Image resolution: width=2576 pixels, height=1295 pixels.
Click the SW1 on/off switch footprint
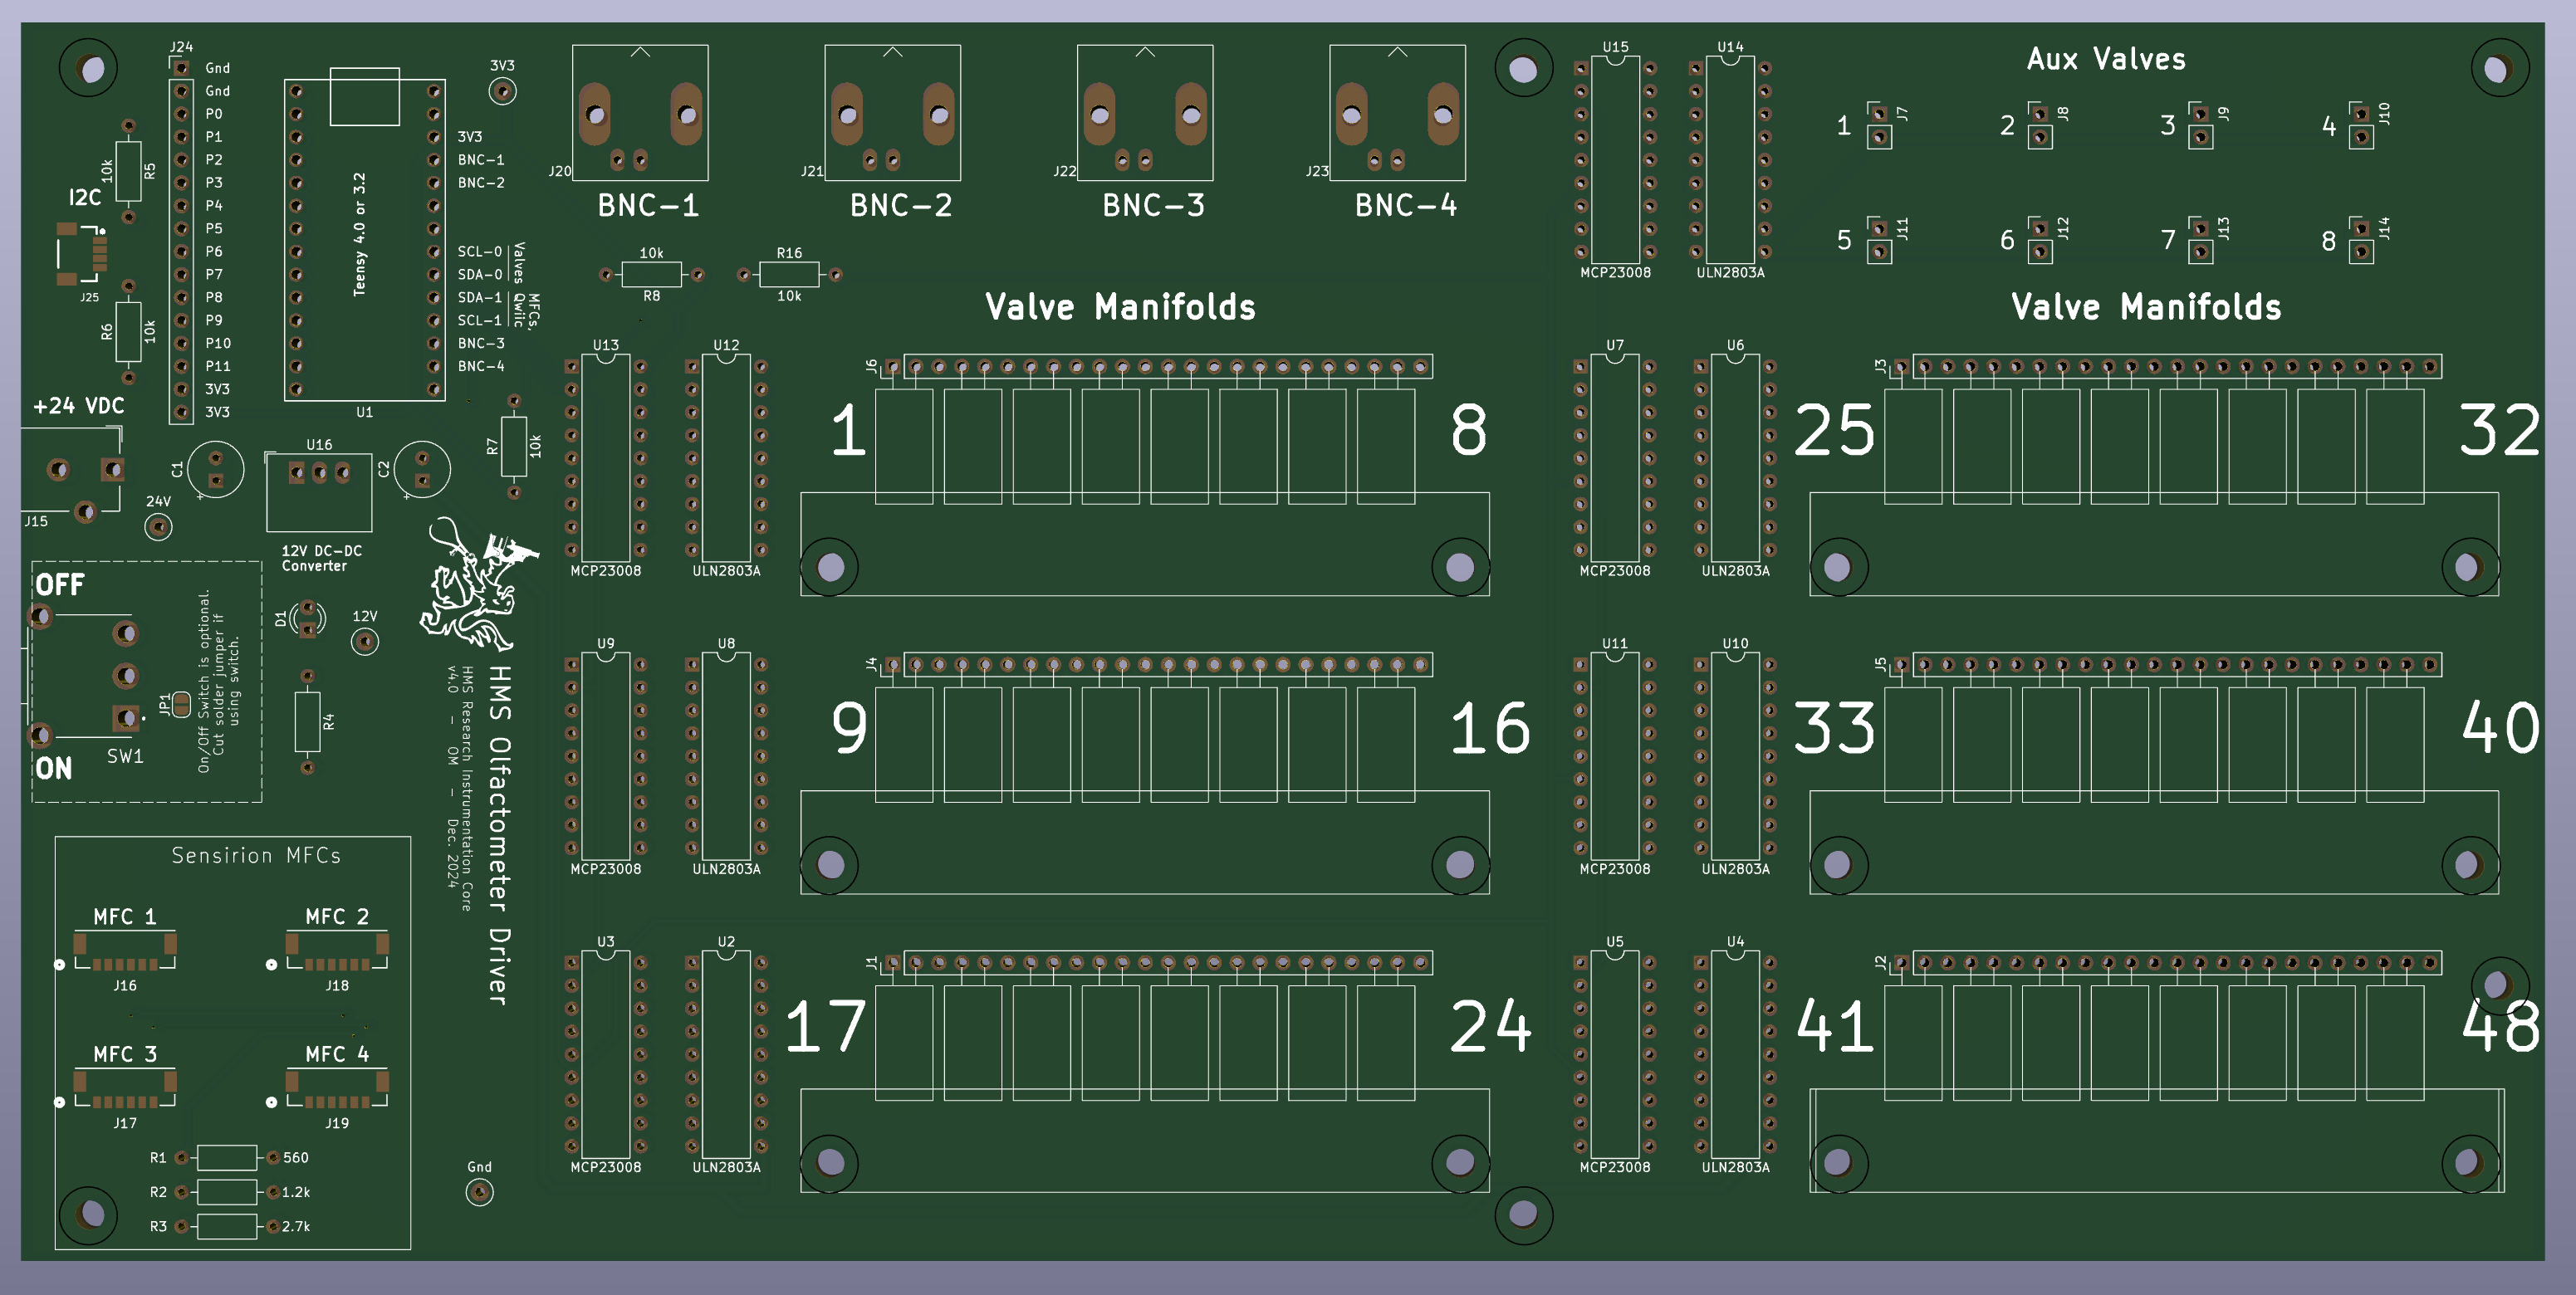(84, 675)
